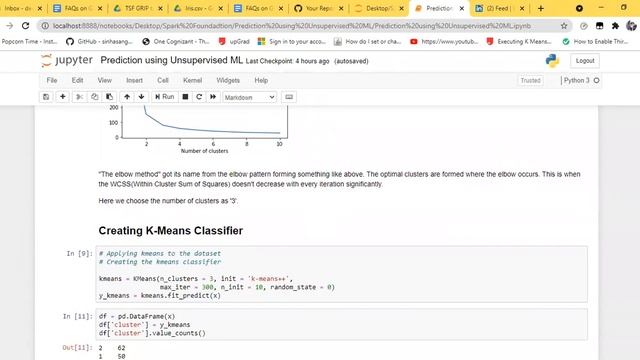Move selected cell down arrow
This screenshot has width=640, height=360.
tap(141, 97)
